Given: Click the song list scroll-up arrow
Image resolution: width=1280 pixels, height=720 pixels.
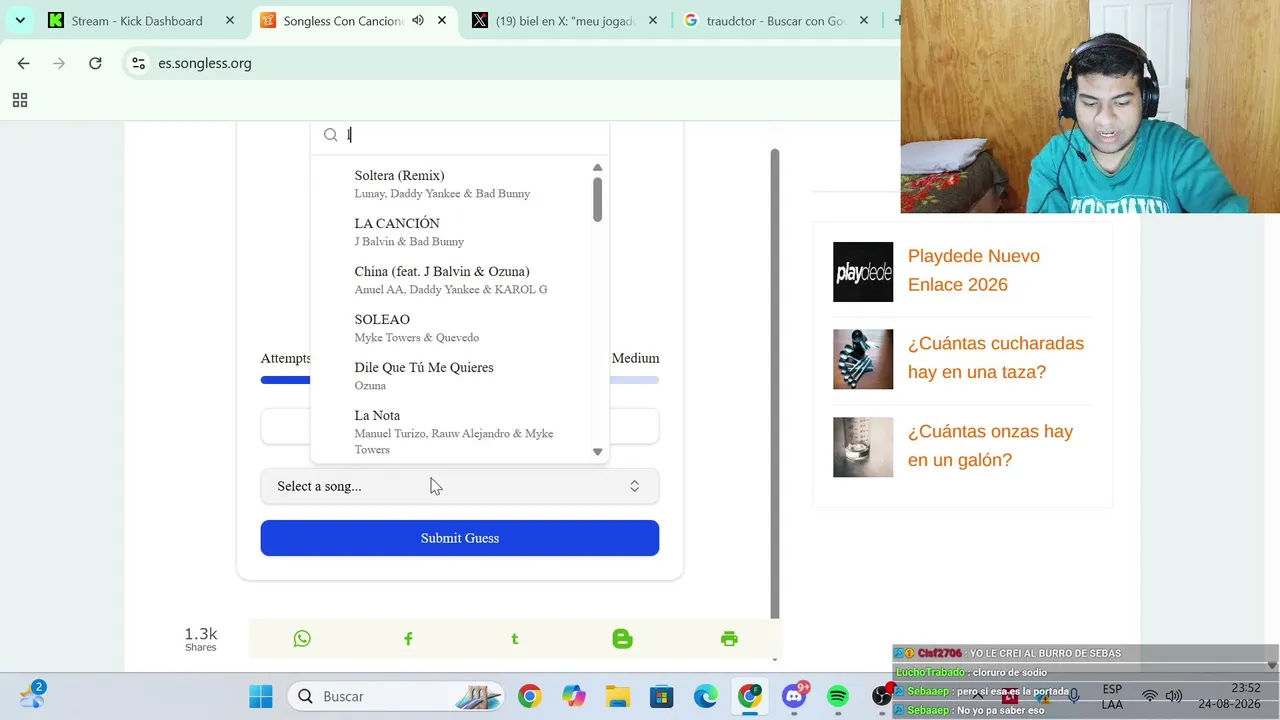Looking at the screenshot, I should 597,168.
